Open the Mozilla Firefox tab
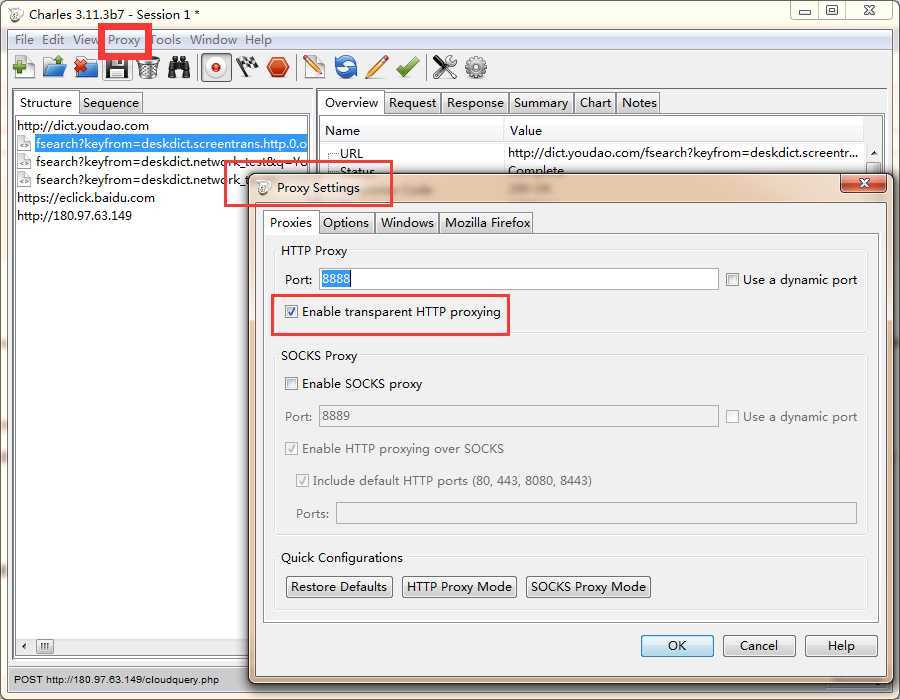This screenshot has width=900, height=700. [x=487, y=223]
